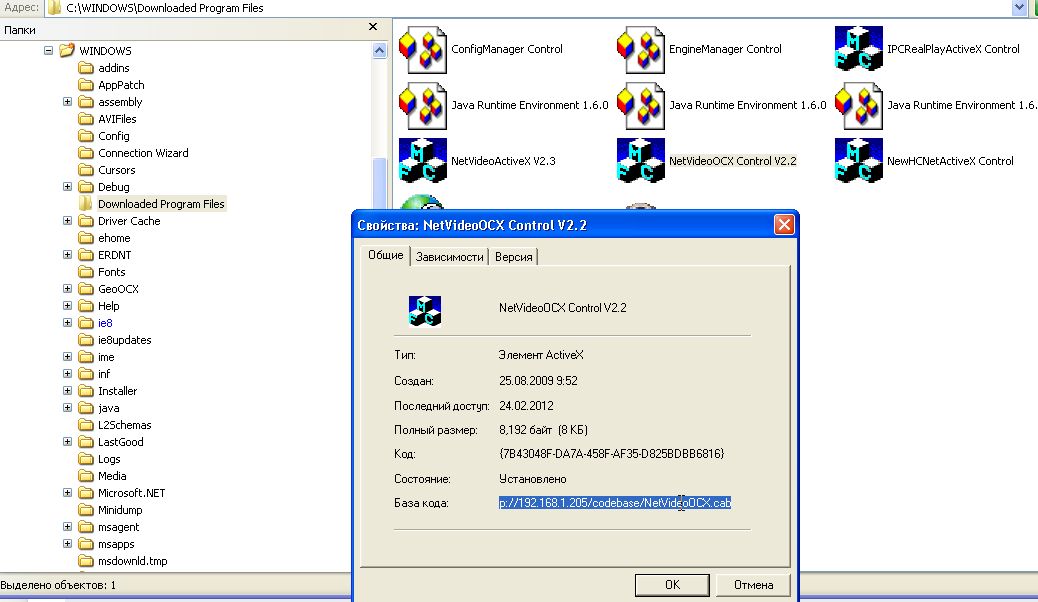Expand the LastGood folder node
Viewport: 1038px width, 602px height.
68,442
